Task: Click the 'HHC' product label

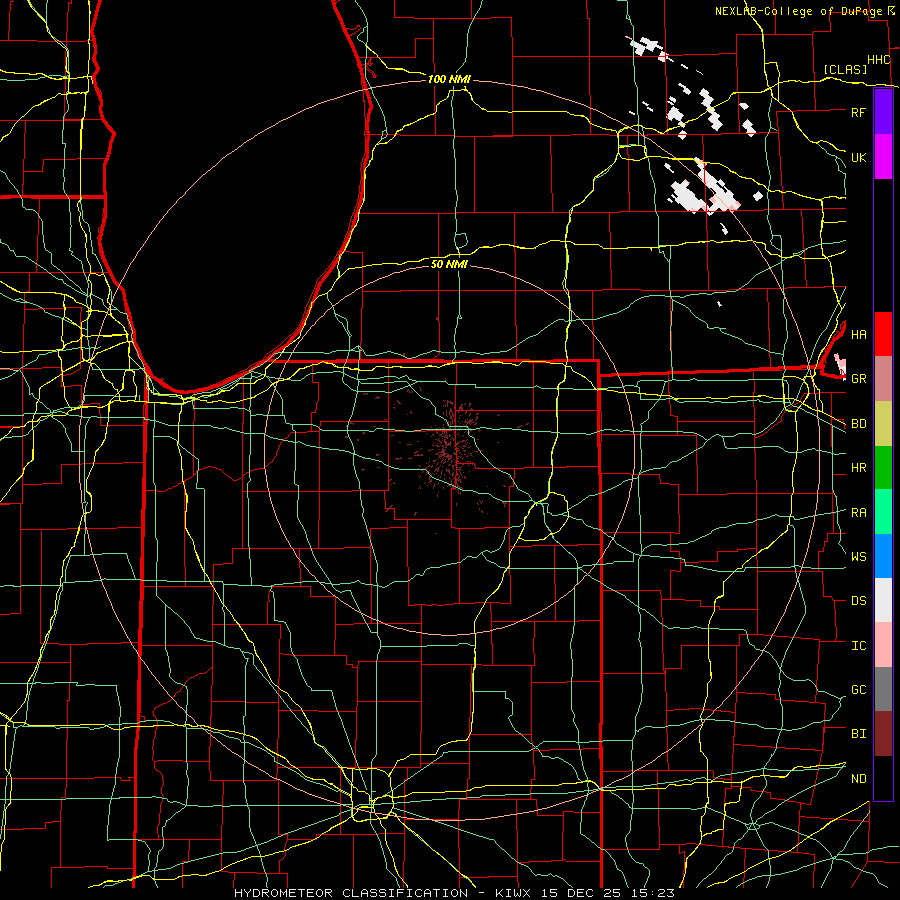Action: [x=878, y=60]
